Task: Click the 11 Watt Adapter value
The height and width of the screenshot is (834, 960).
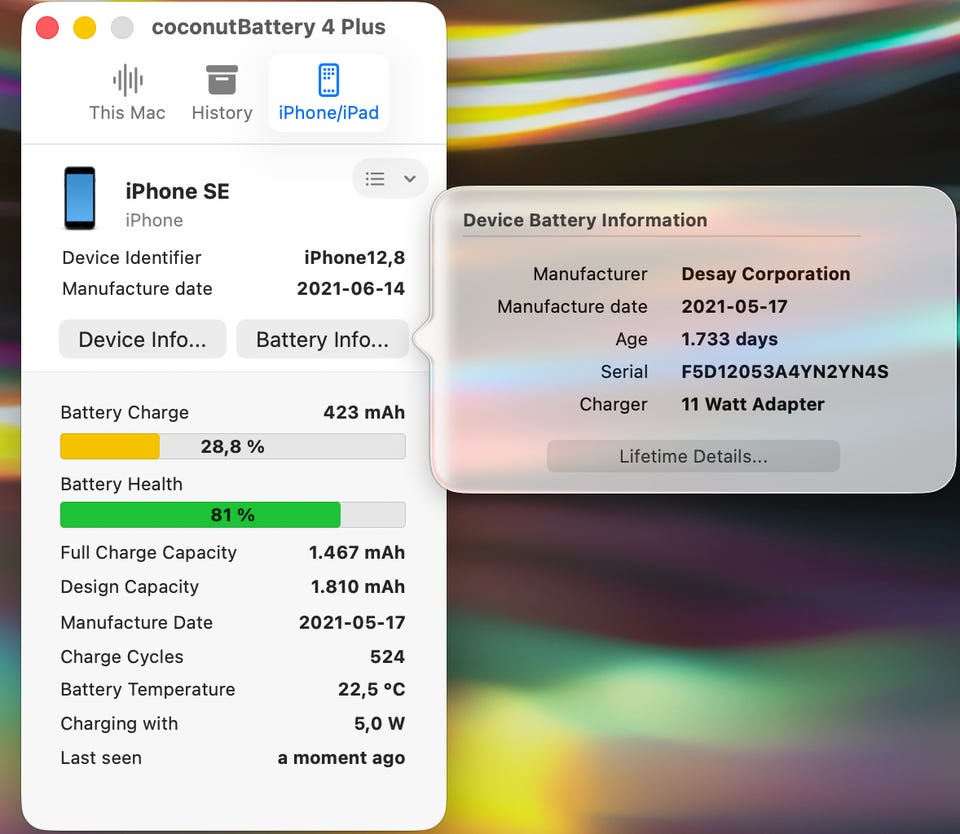Action: (x=752, y=404)
